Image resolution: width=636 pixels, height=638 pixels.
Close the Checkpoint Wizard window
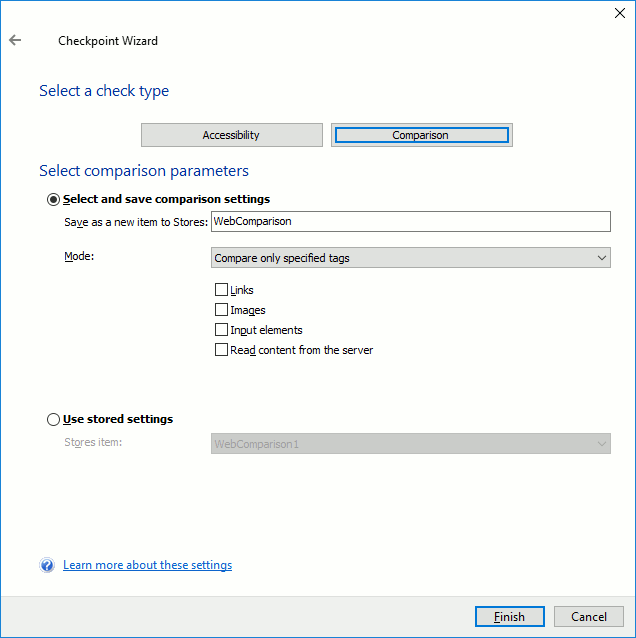[620, 13]
